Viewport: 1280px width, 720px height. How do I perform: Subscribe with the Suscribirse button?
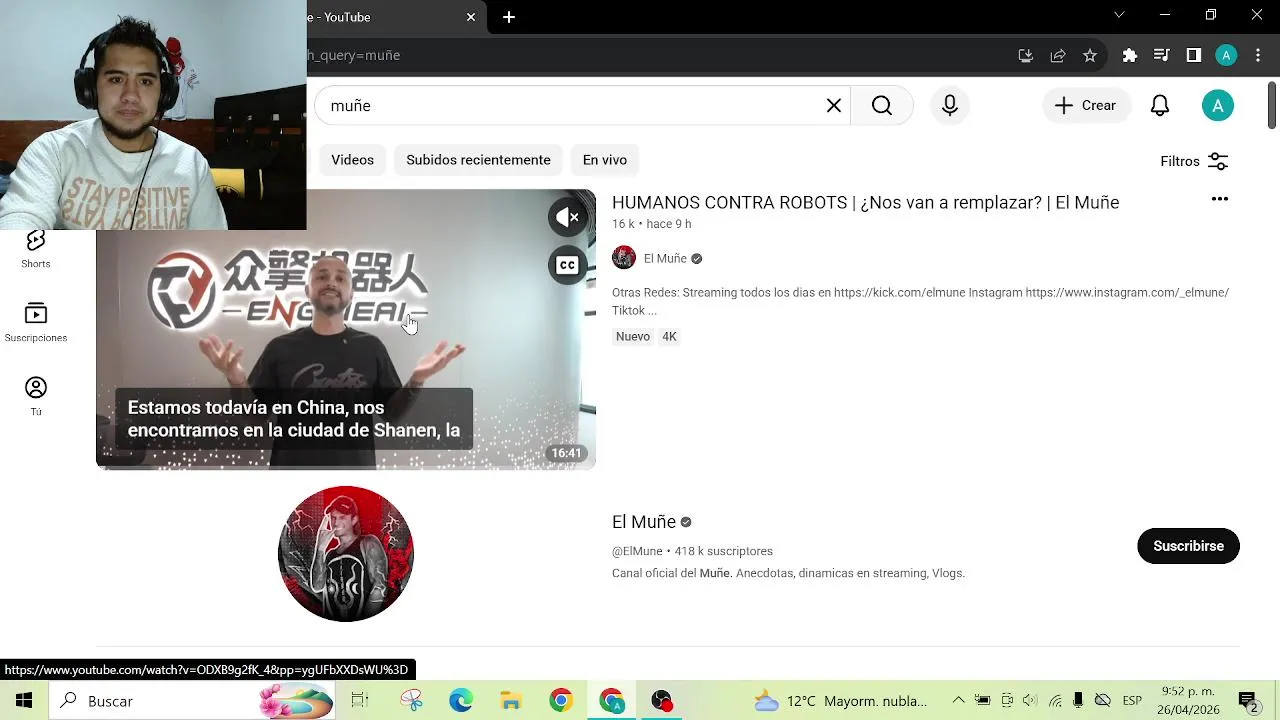(x=1188, y=546)
